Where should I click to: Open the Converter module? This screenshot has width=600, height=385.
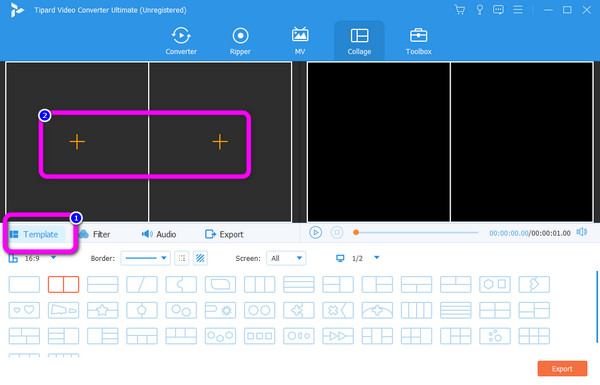pyautogui.click(x=181, y=41)
